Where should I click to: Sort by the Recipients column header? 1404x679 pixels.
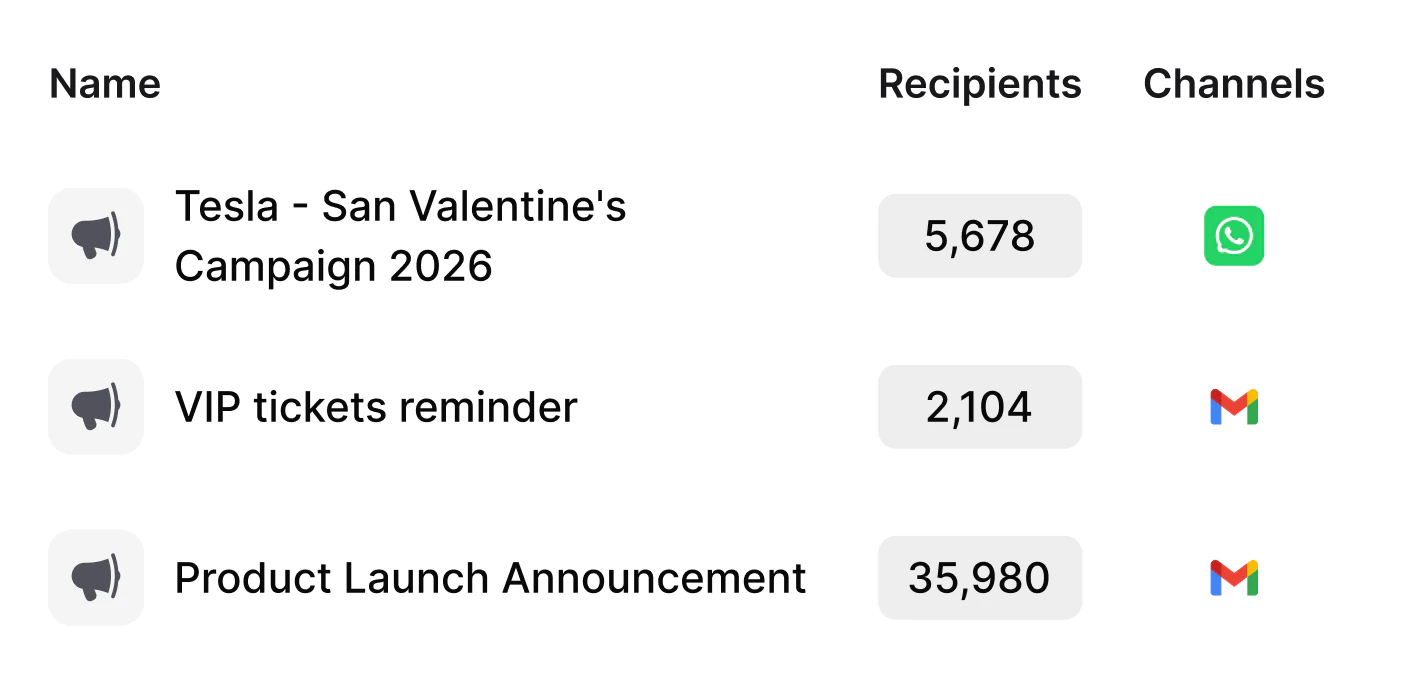pyautogui.click(x=979, y=84)
